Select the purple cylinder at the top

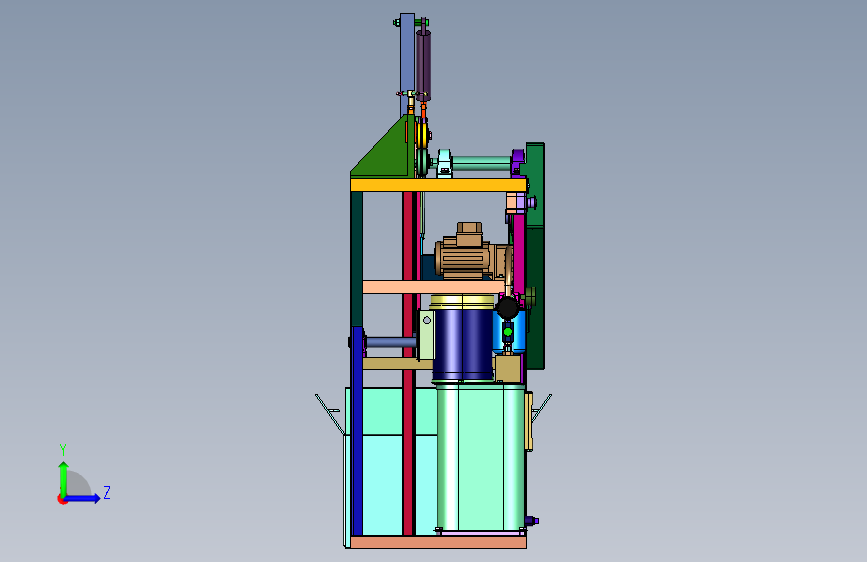(x=424, y=65)
